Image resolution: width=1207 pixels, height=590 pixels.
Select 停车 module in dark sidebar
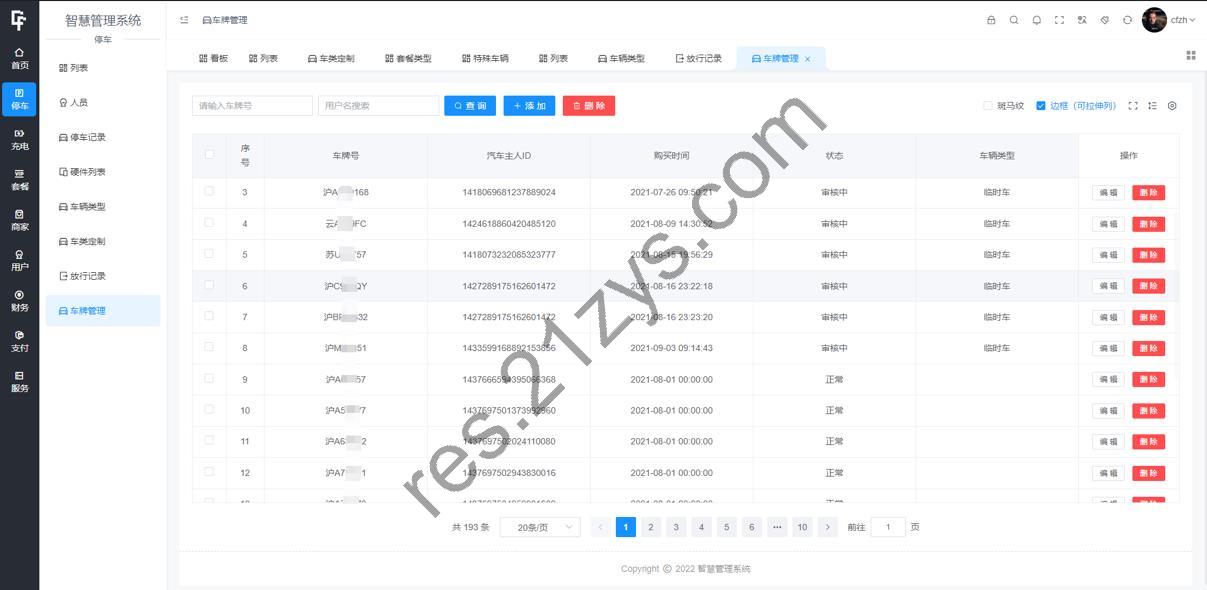coord(19,98)
